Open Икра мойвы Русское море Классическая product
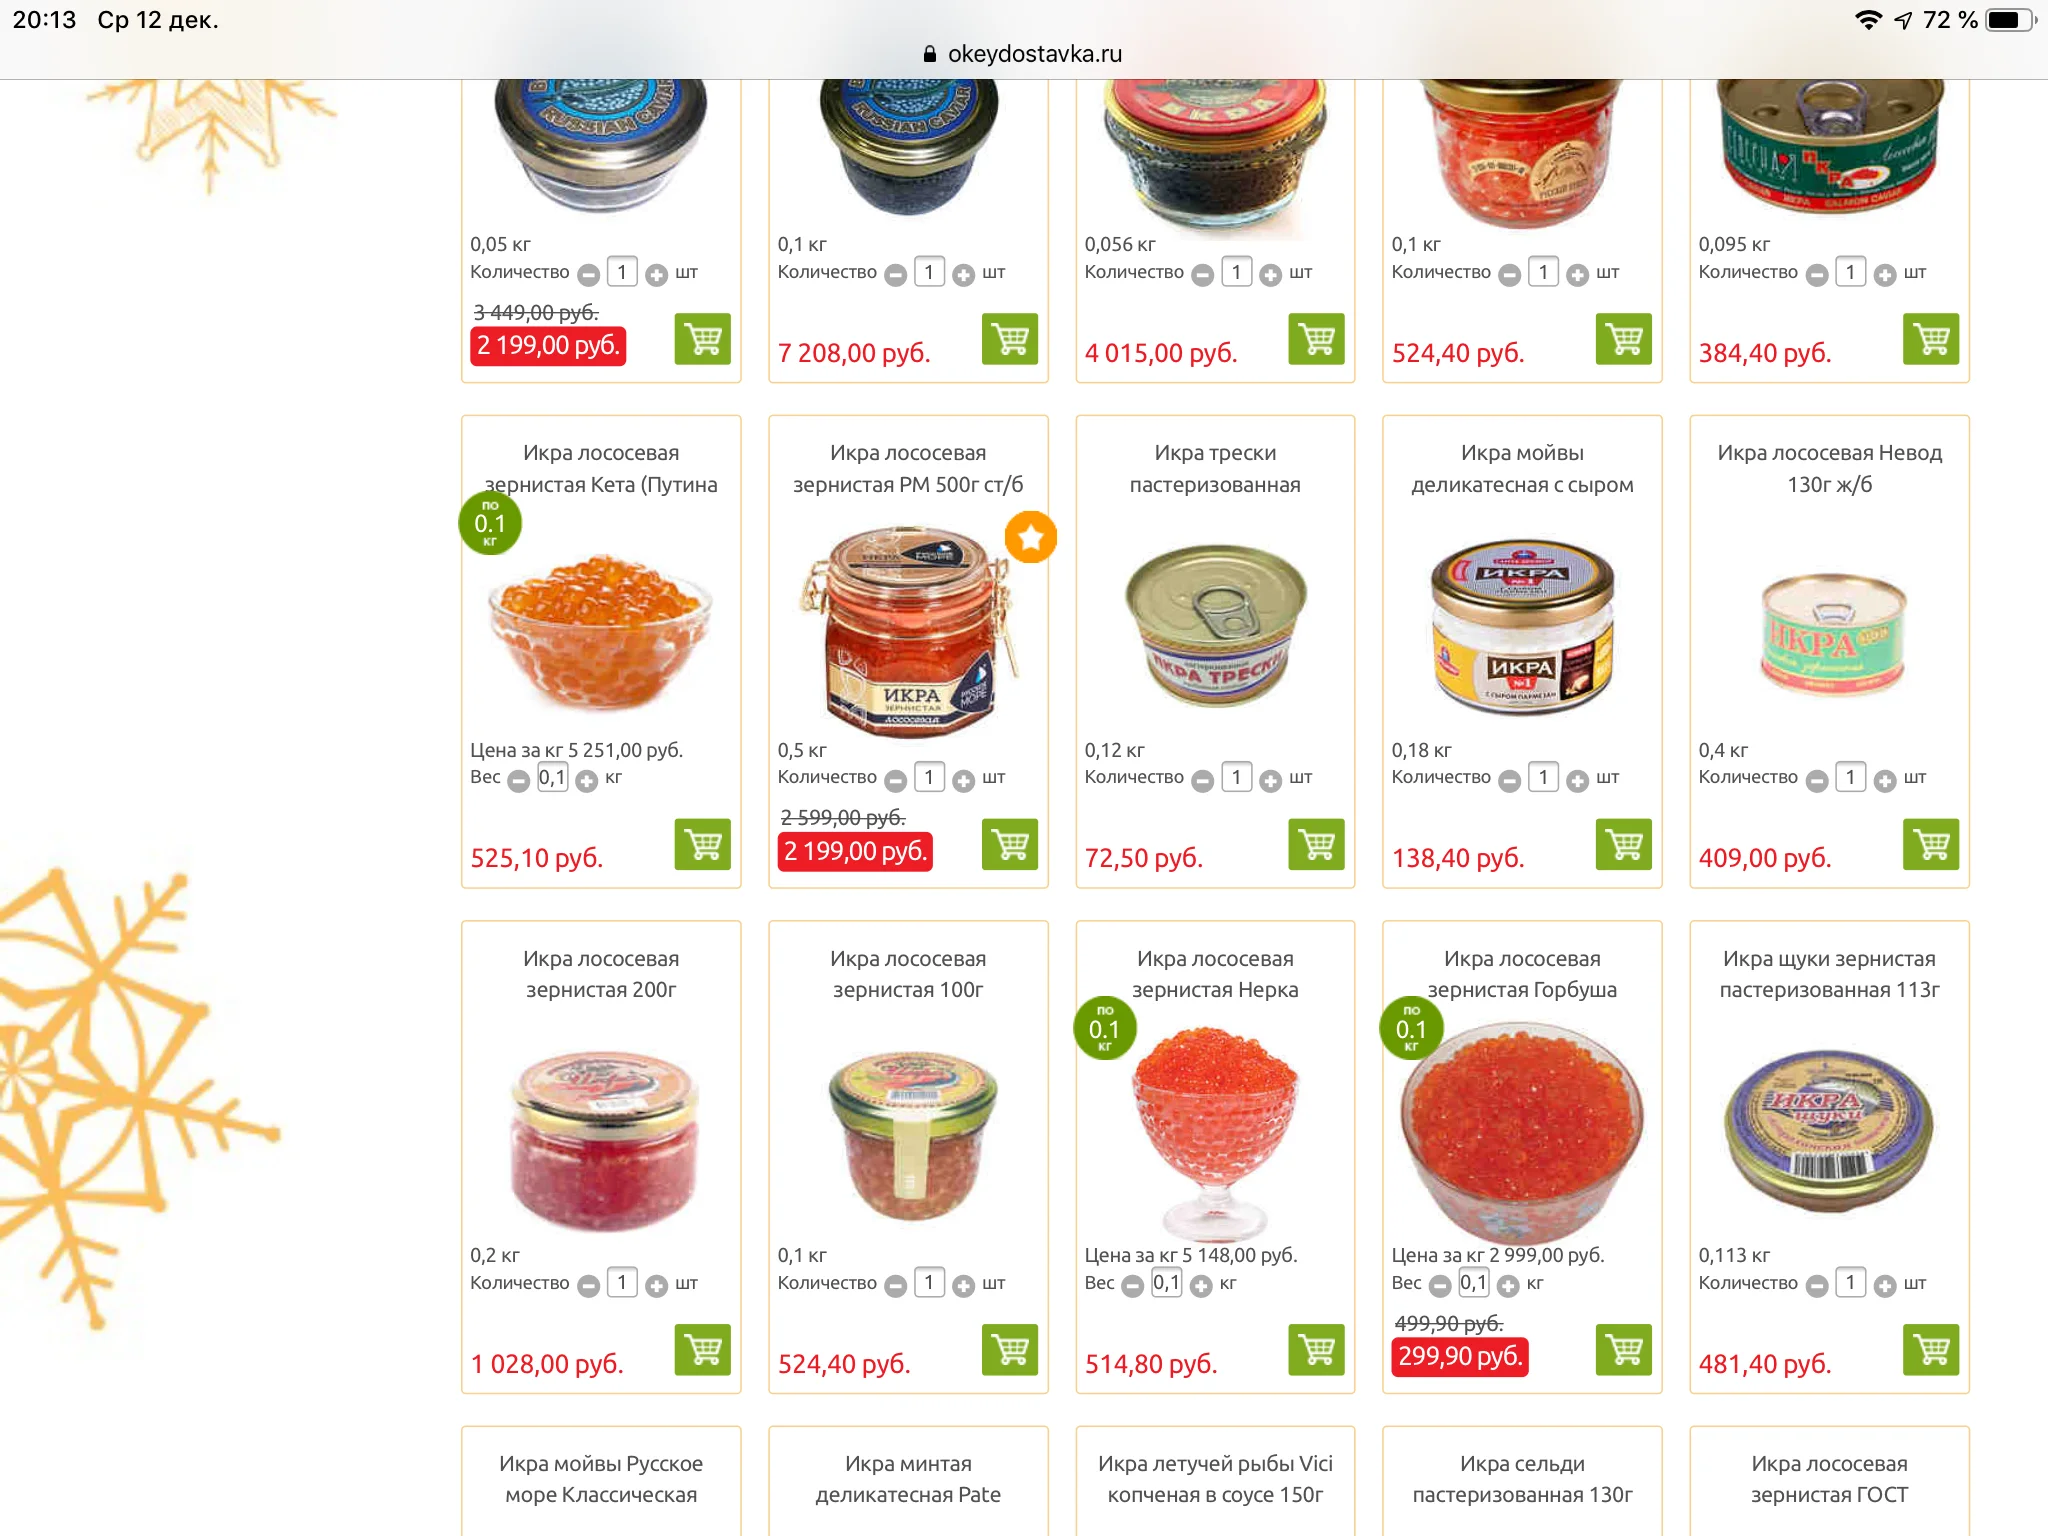 [x=601, y=1479]
